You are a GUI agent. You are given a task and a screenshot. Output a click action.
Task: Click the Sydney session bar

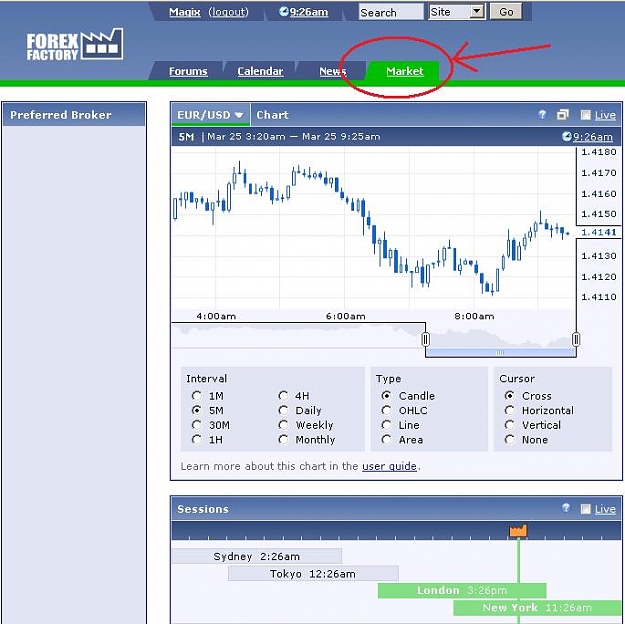click(x=257, y=556)
